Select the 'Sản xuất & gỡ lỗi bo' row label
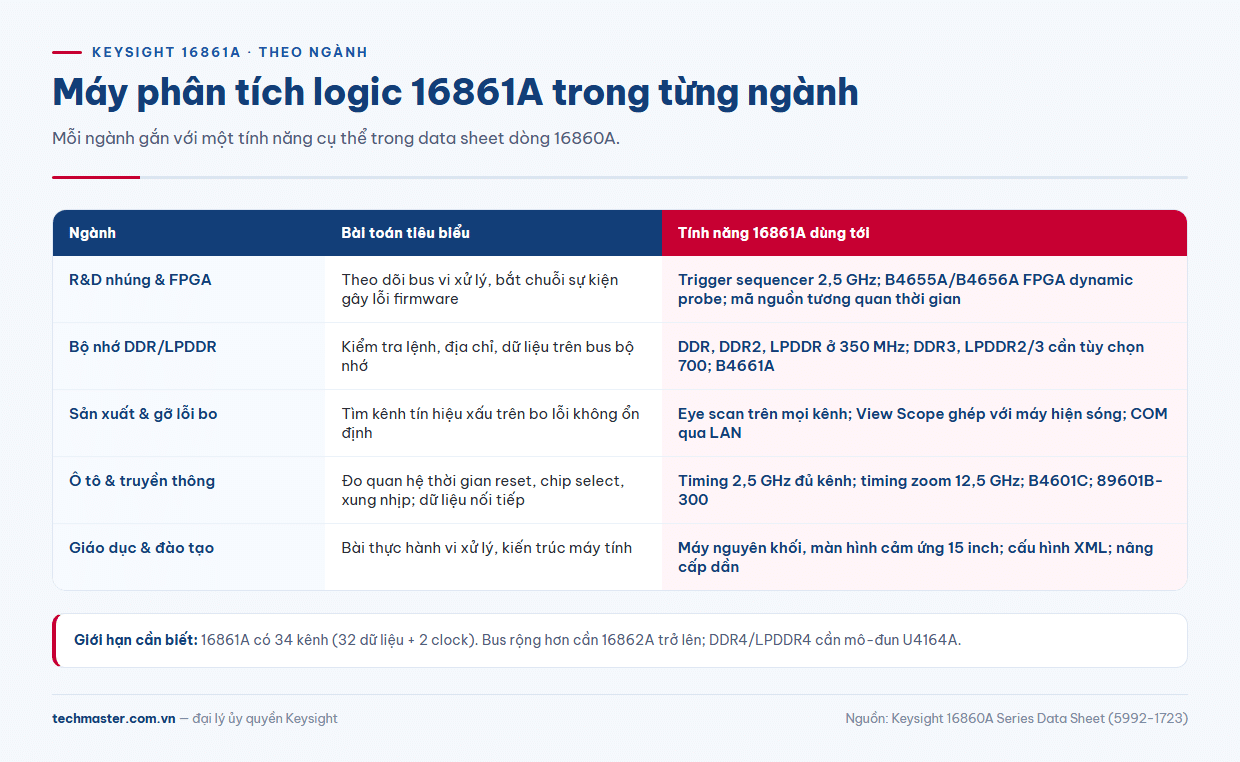 (x=143, y=414)
